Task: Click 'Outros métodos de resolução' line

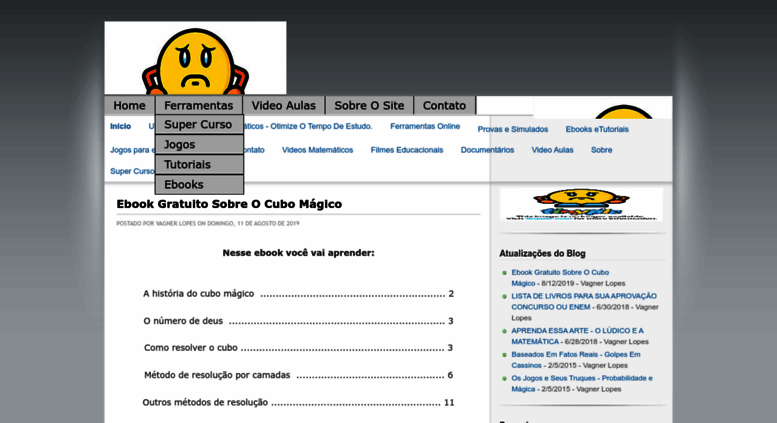Action: [298, 402]
